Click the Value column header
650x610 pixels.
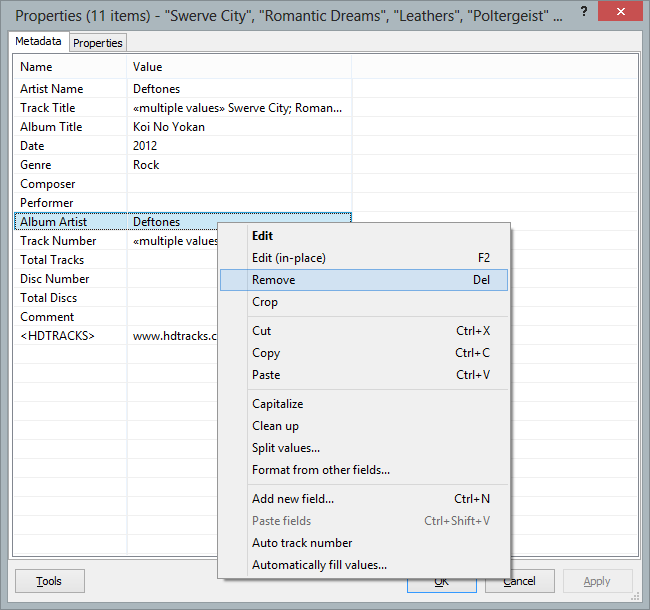coord(239,67)
